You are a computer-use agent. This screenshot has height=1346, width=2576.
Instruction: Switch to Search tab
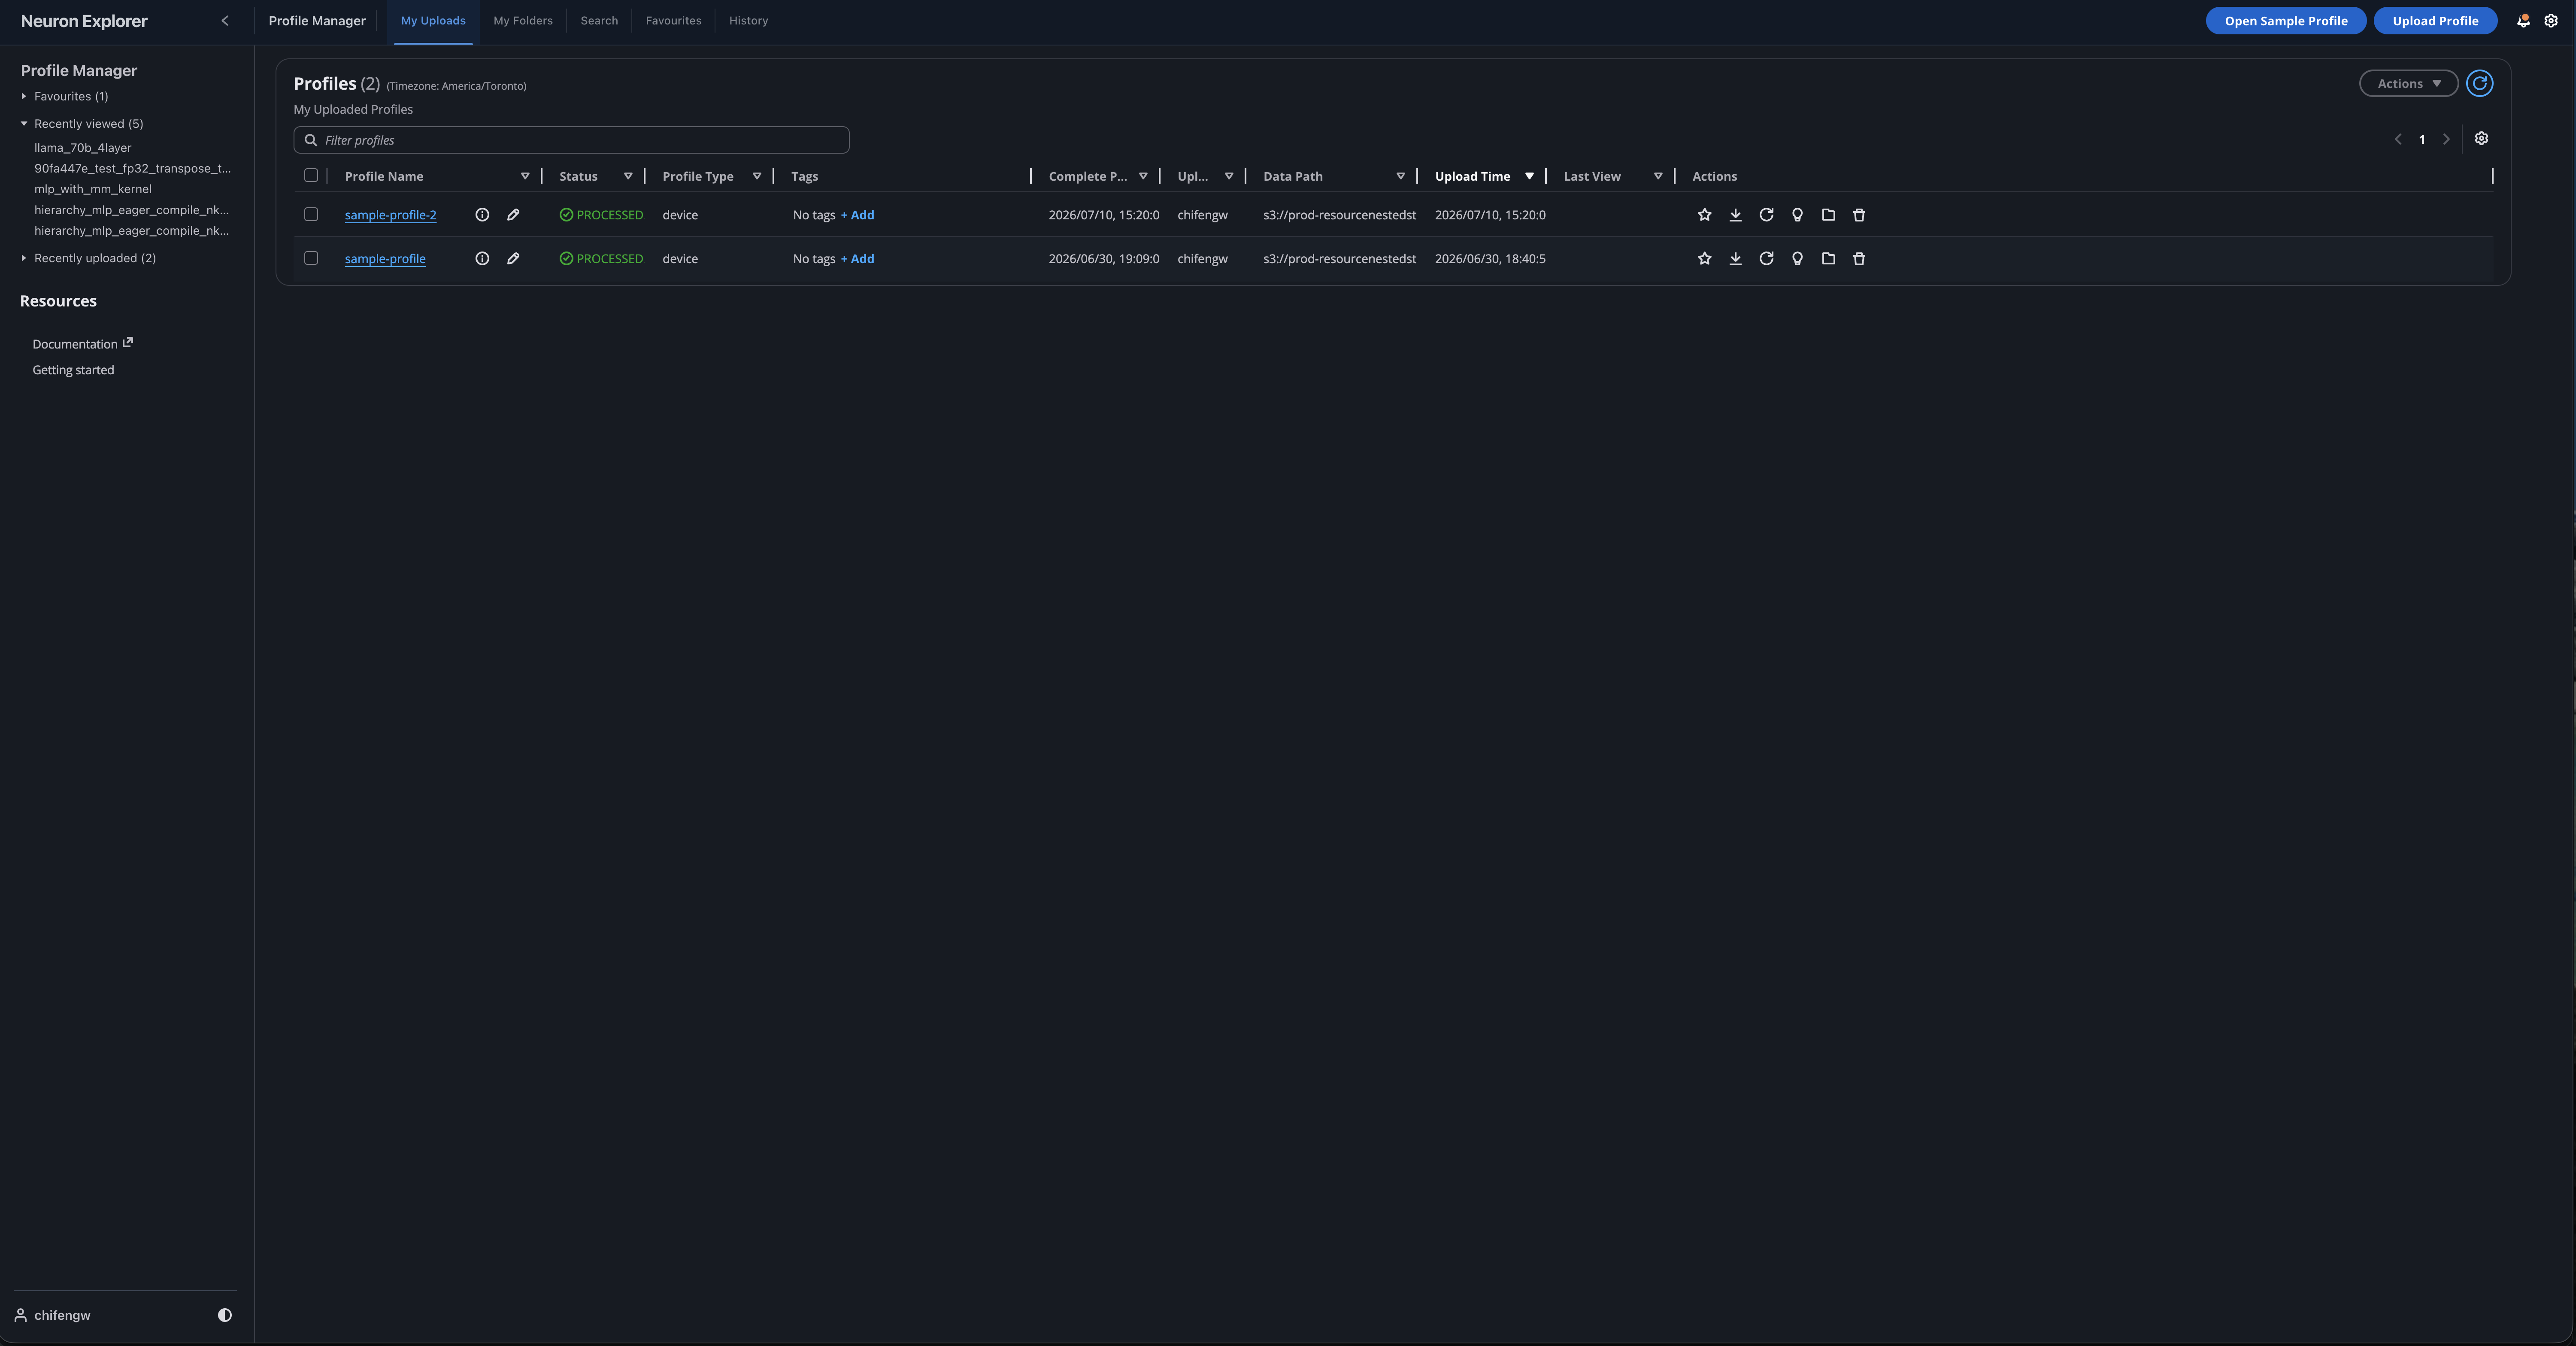pos(599,21)
